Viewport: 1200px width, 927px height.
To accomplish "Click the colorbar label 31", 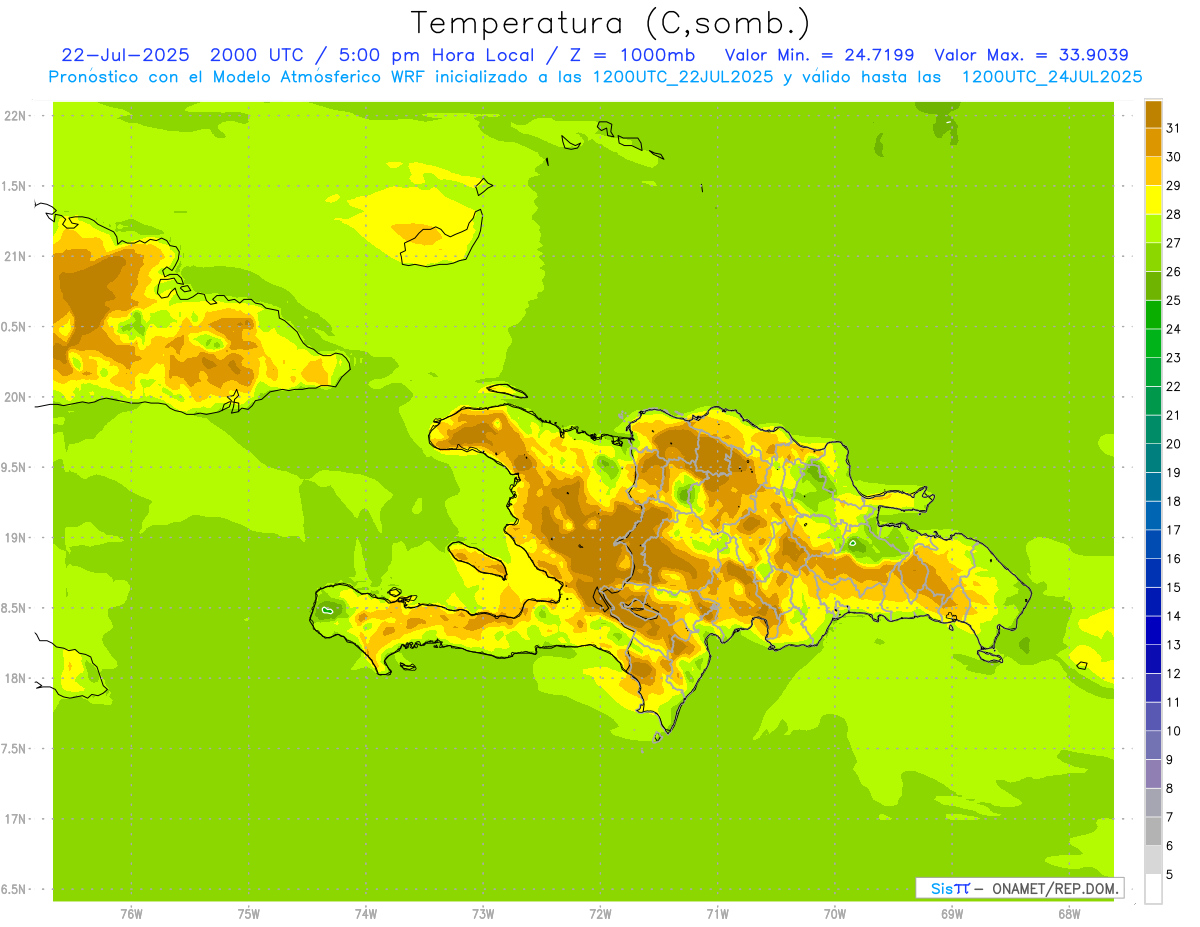I will coord(1173,128).
